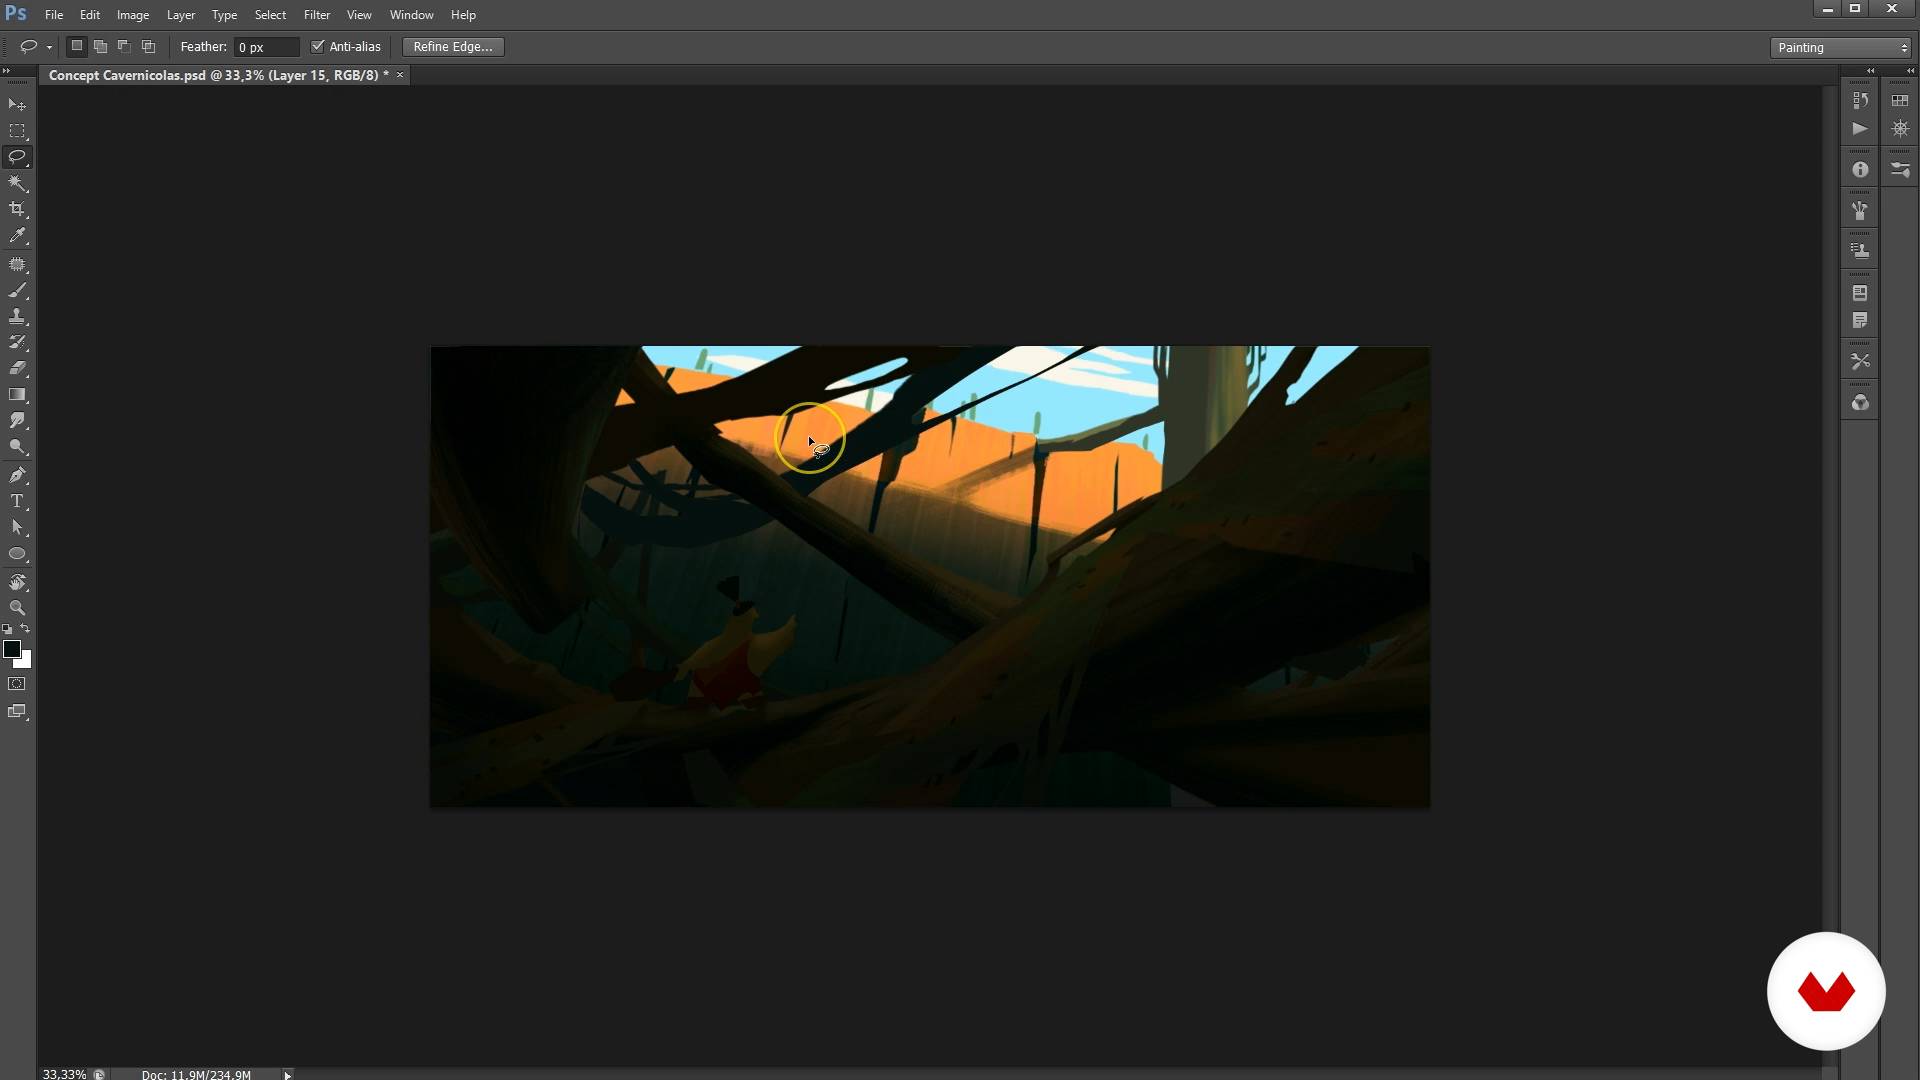Expand the right icon panel dock

click(1910, 70)
